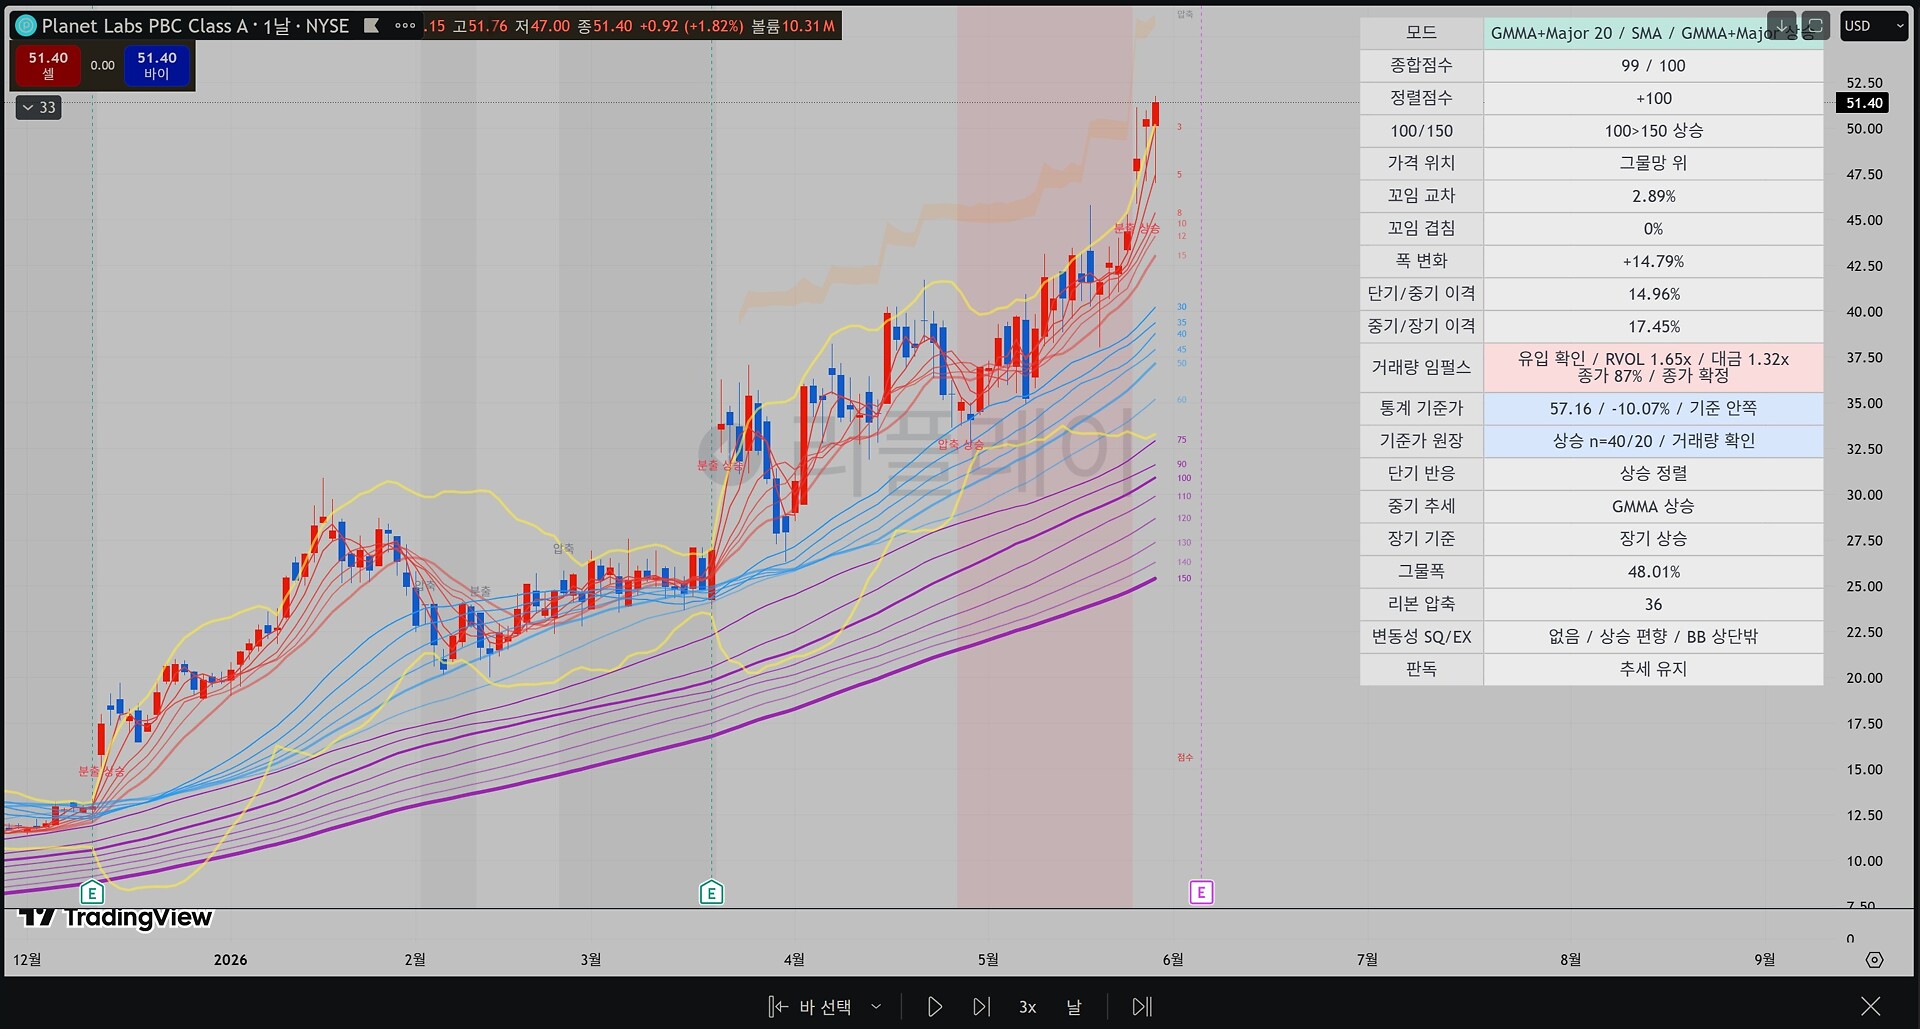Image resolution: width=1920 pixels, height=1029 pixels.
Task: Click the red 51.40 sell button
Action: 48,65
